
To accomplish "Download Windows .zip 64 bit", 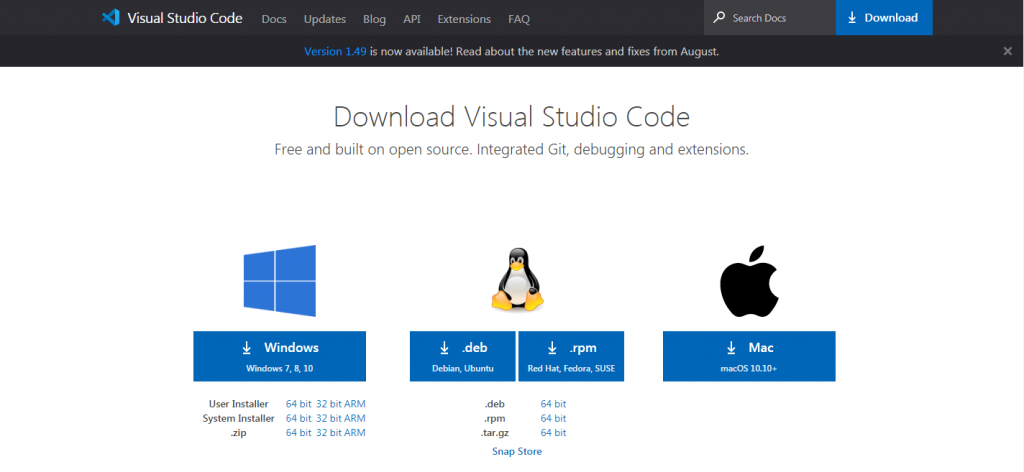I will coord(298,433).
